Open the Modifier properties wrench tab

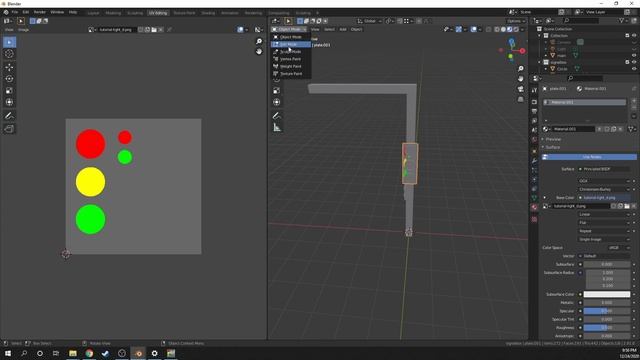click(534, 161)
